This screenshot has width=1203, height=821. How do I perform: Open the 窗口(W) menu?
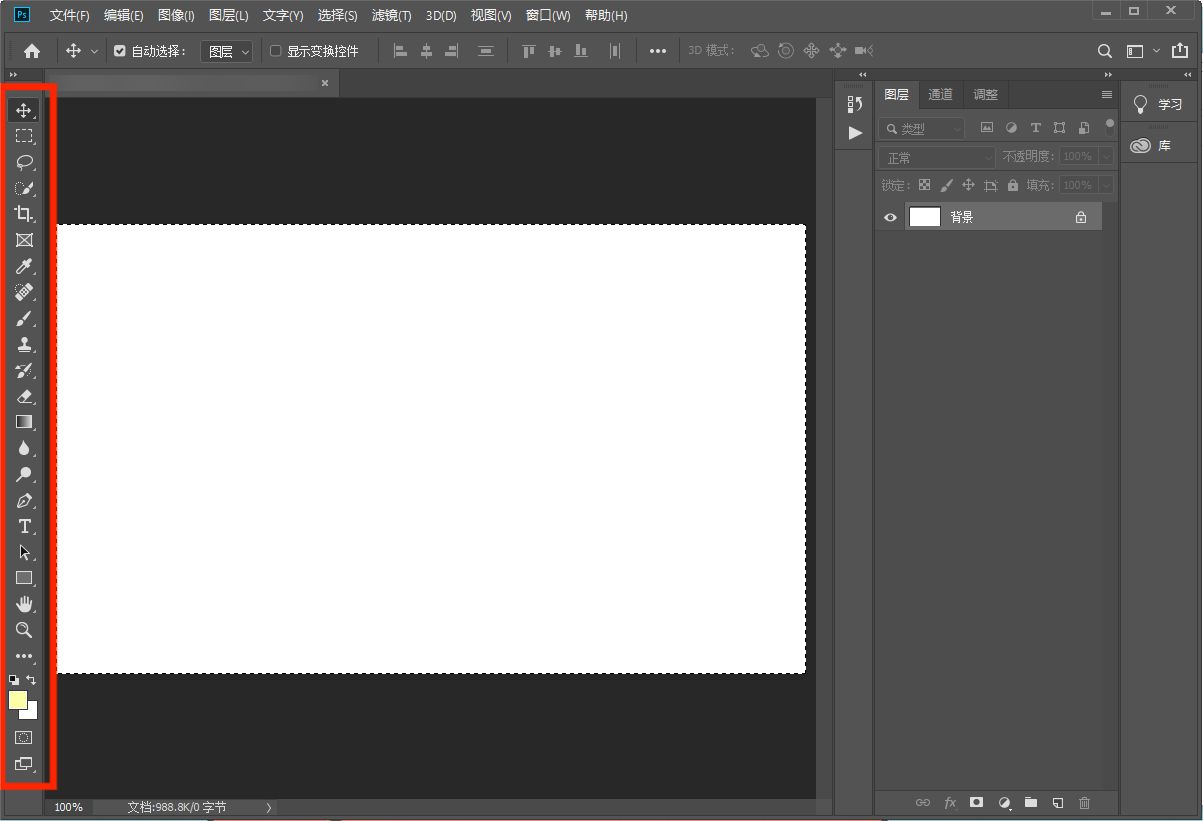pyautogui.click(x=548, y=16)
